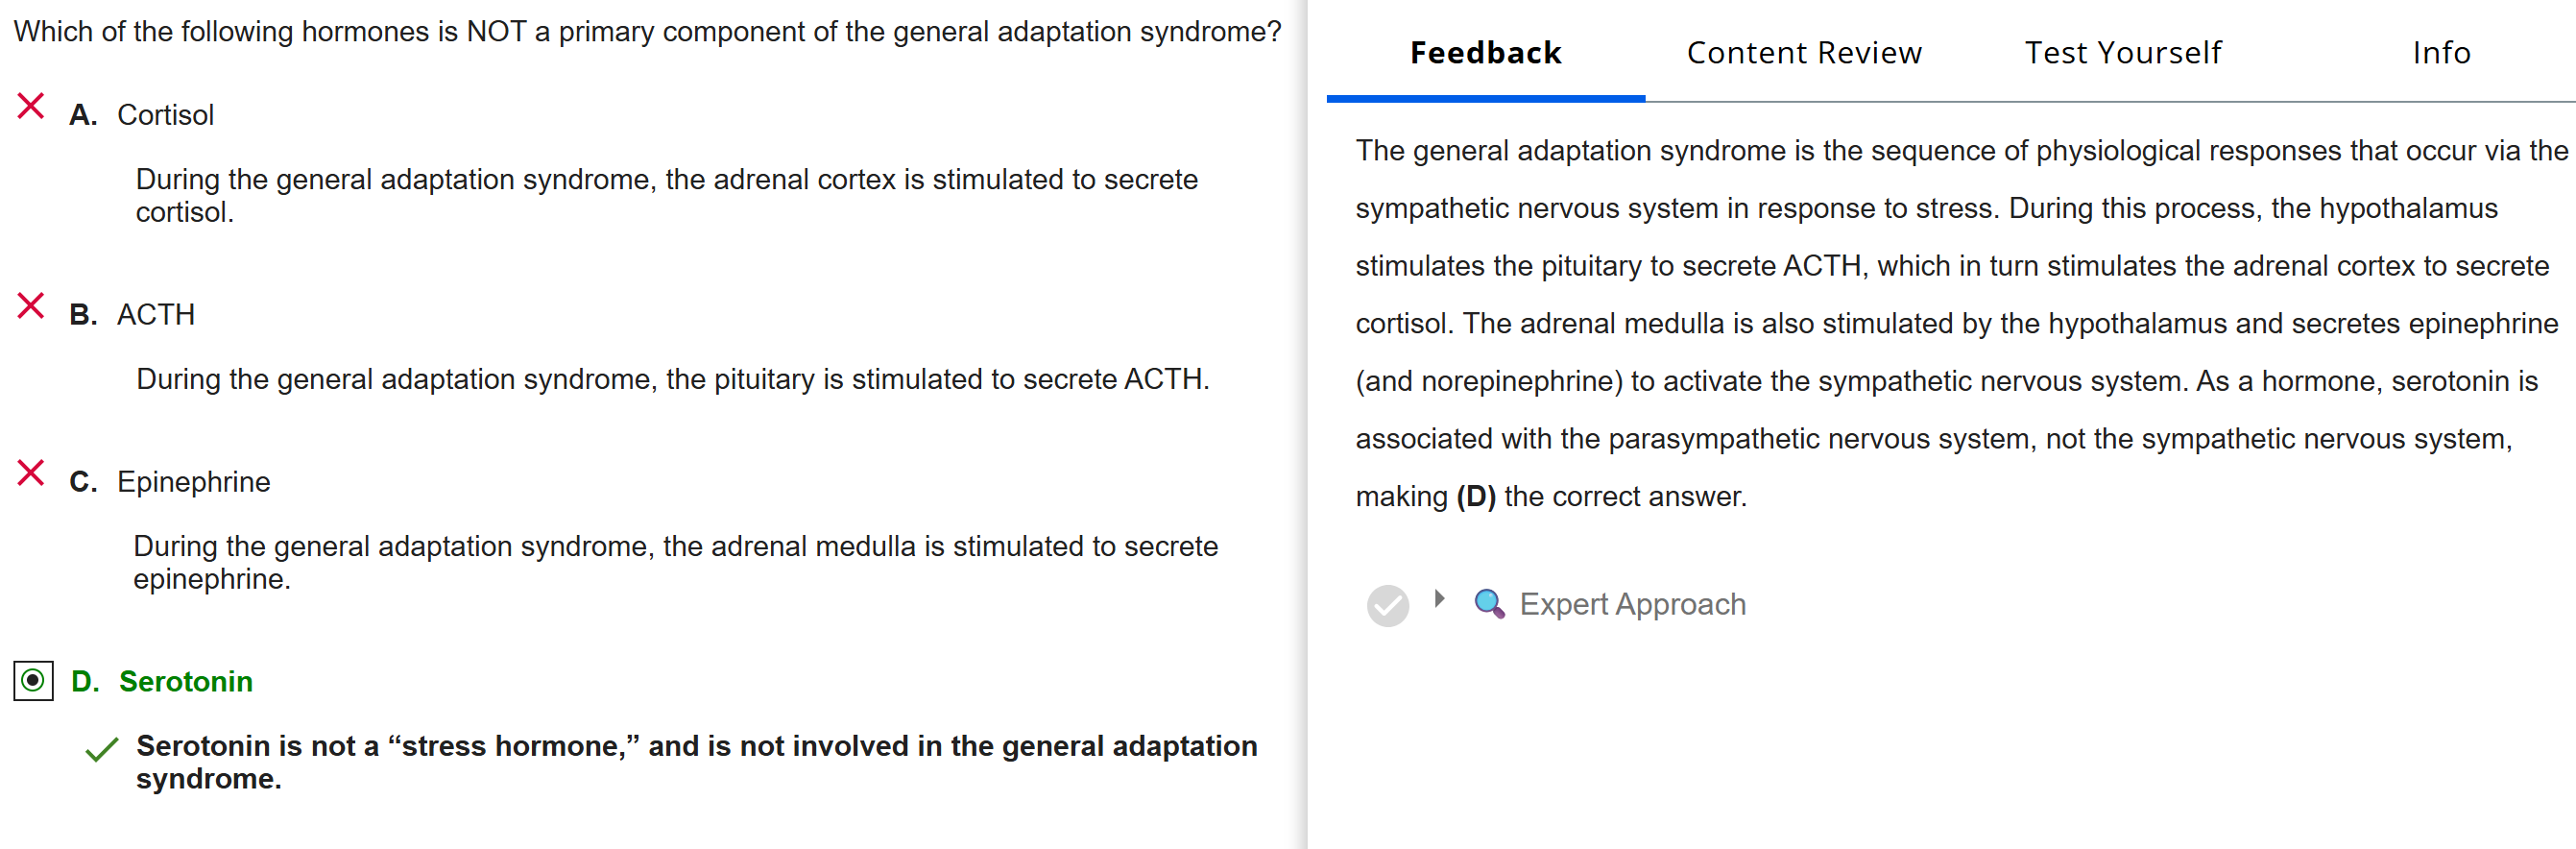This screenshot has height=849, width=2576.
Task: Click the Serotonin stress hormone explanation text
Action: 696,762
